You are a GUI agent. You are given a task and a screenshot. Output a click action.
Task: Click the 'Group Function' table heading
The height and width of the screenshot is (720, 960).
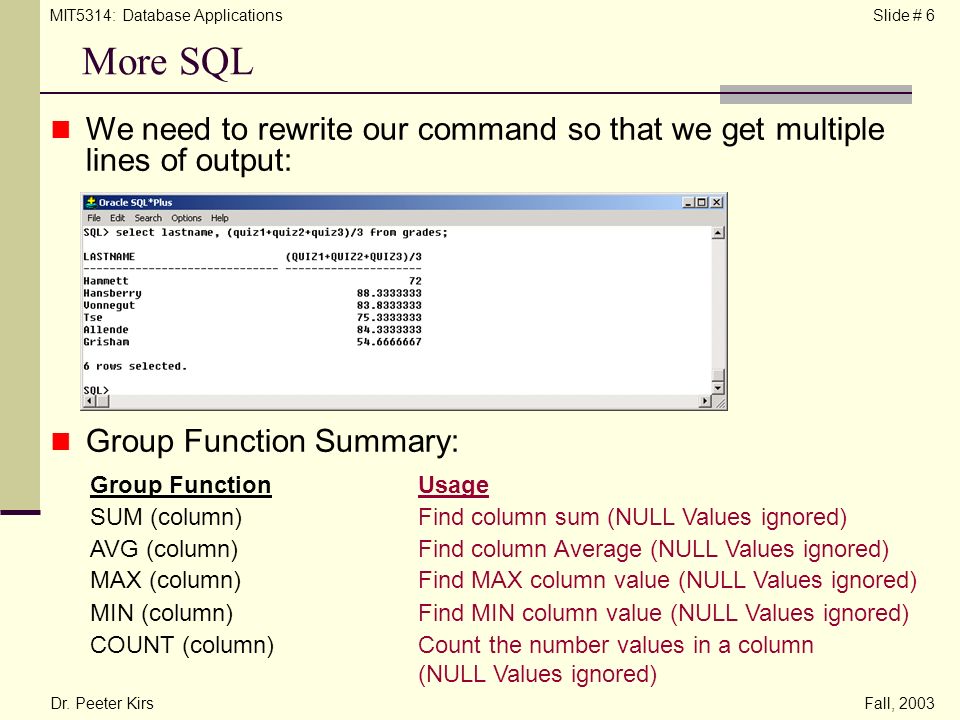pyautogui.click(x=181, y=486)
